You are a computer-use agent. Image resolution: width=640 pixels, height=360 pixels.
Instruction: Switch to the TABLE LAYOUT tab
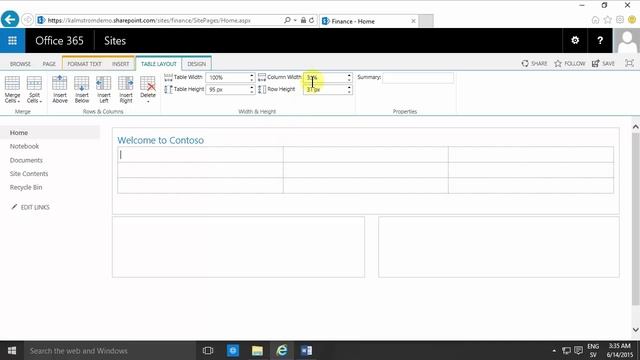coord(159,64)
